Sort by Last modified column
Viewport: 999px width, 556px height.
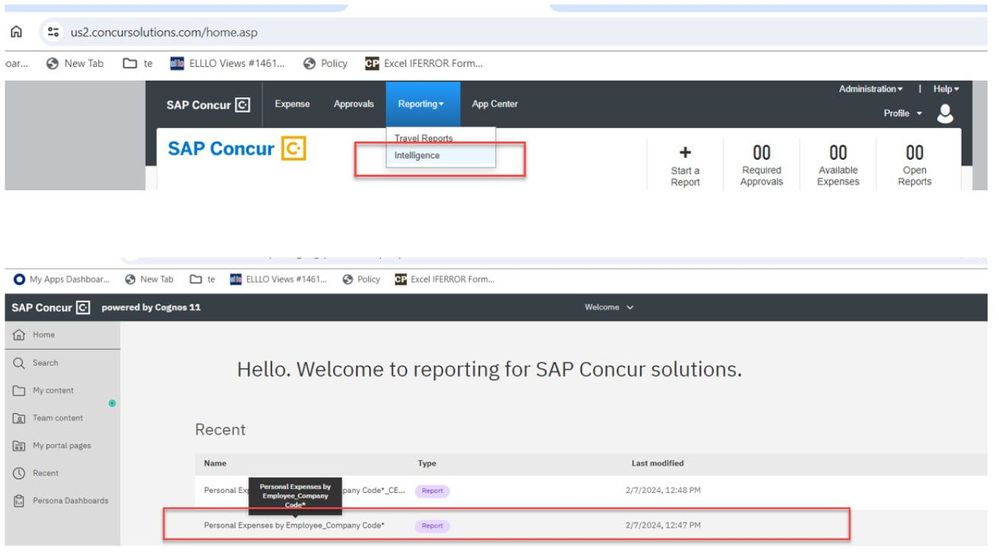click(x=658, y=463)
